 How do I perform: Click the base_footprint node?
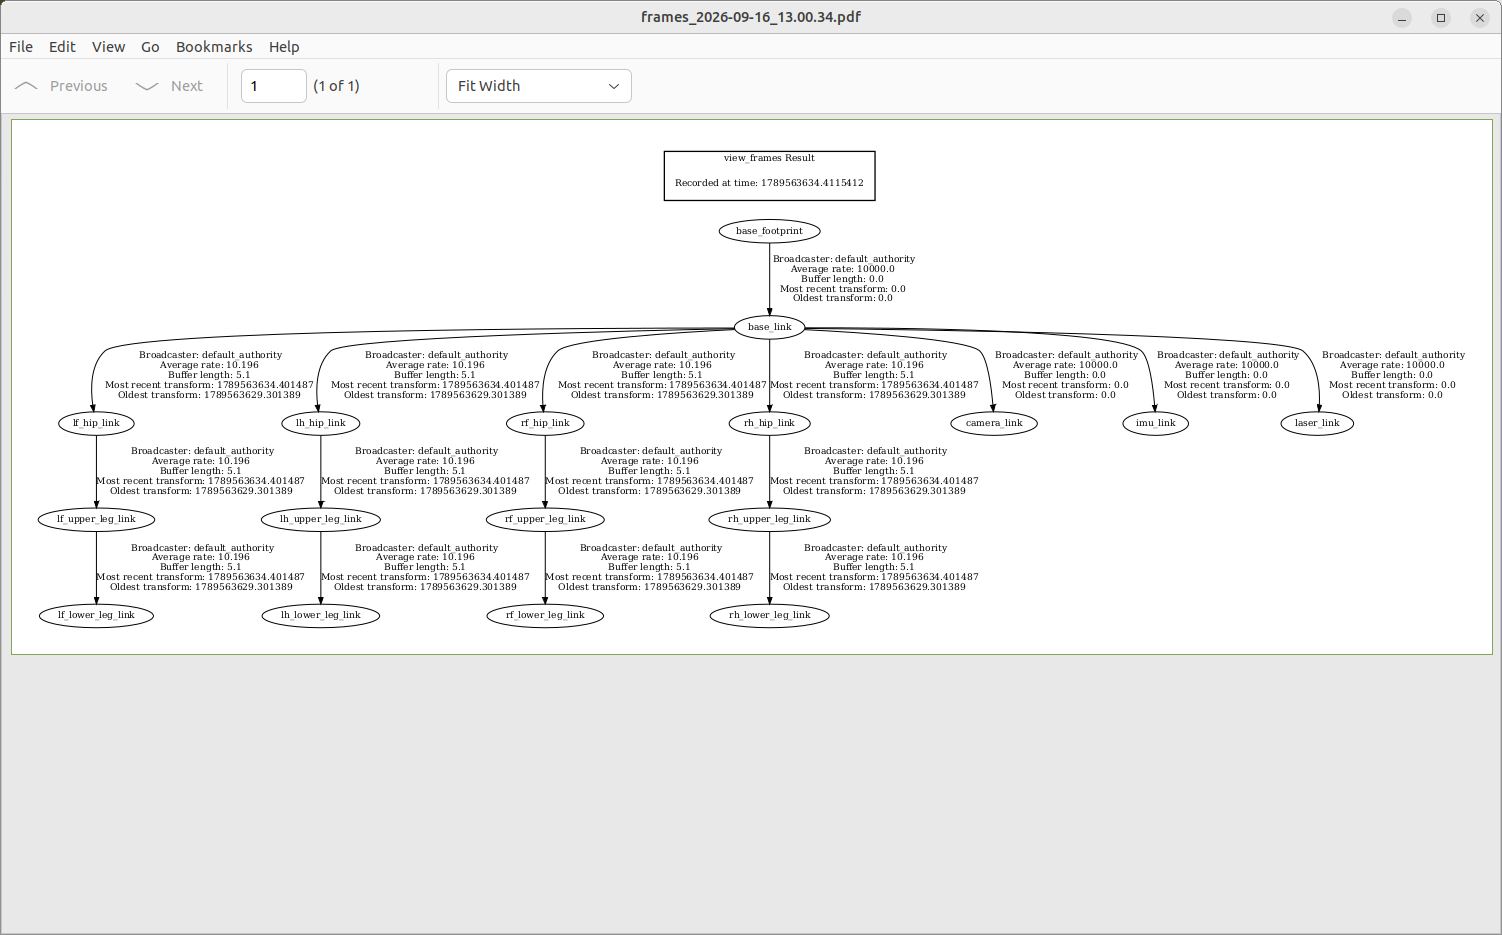(770, 231)
